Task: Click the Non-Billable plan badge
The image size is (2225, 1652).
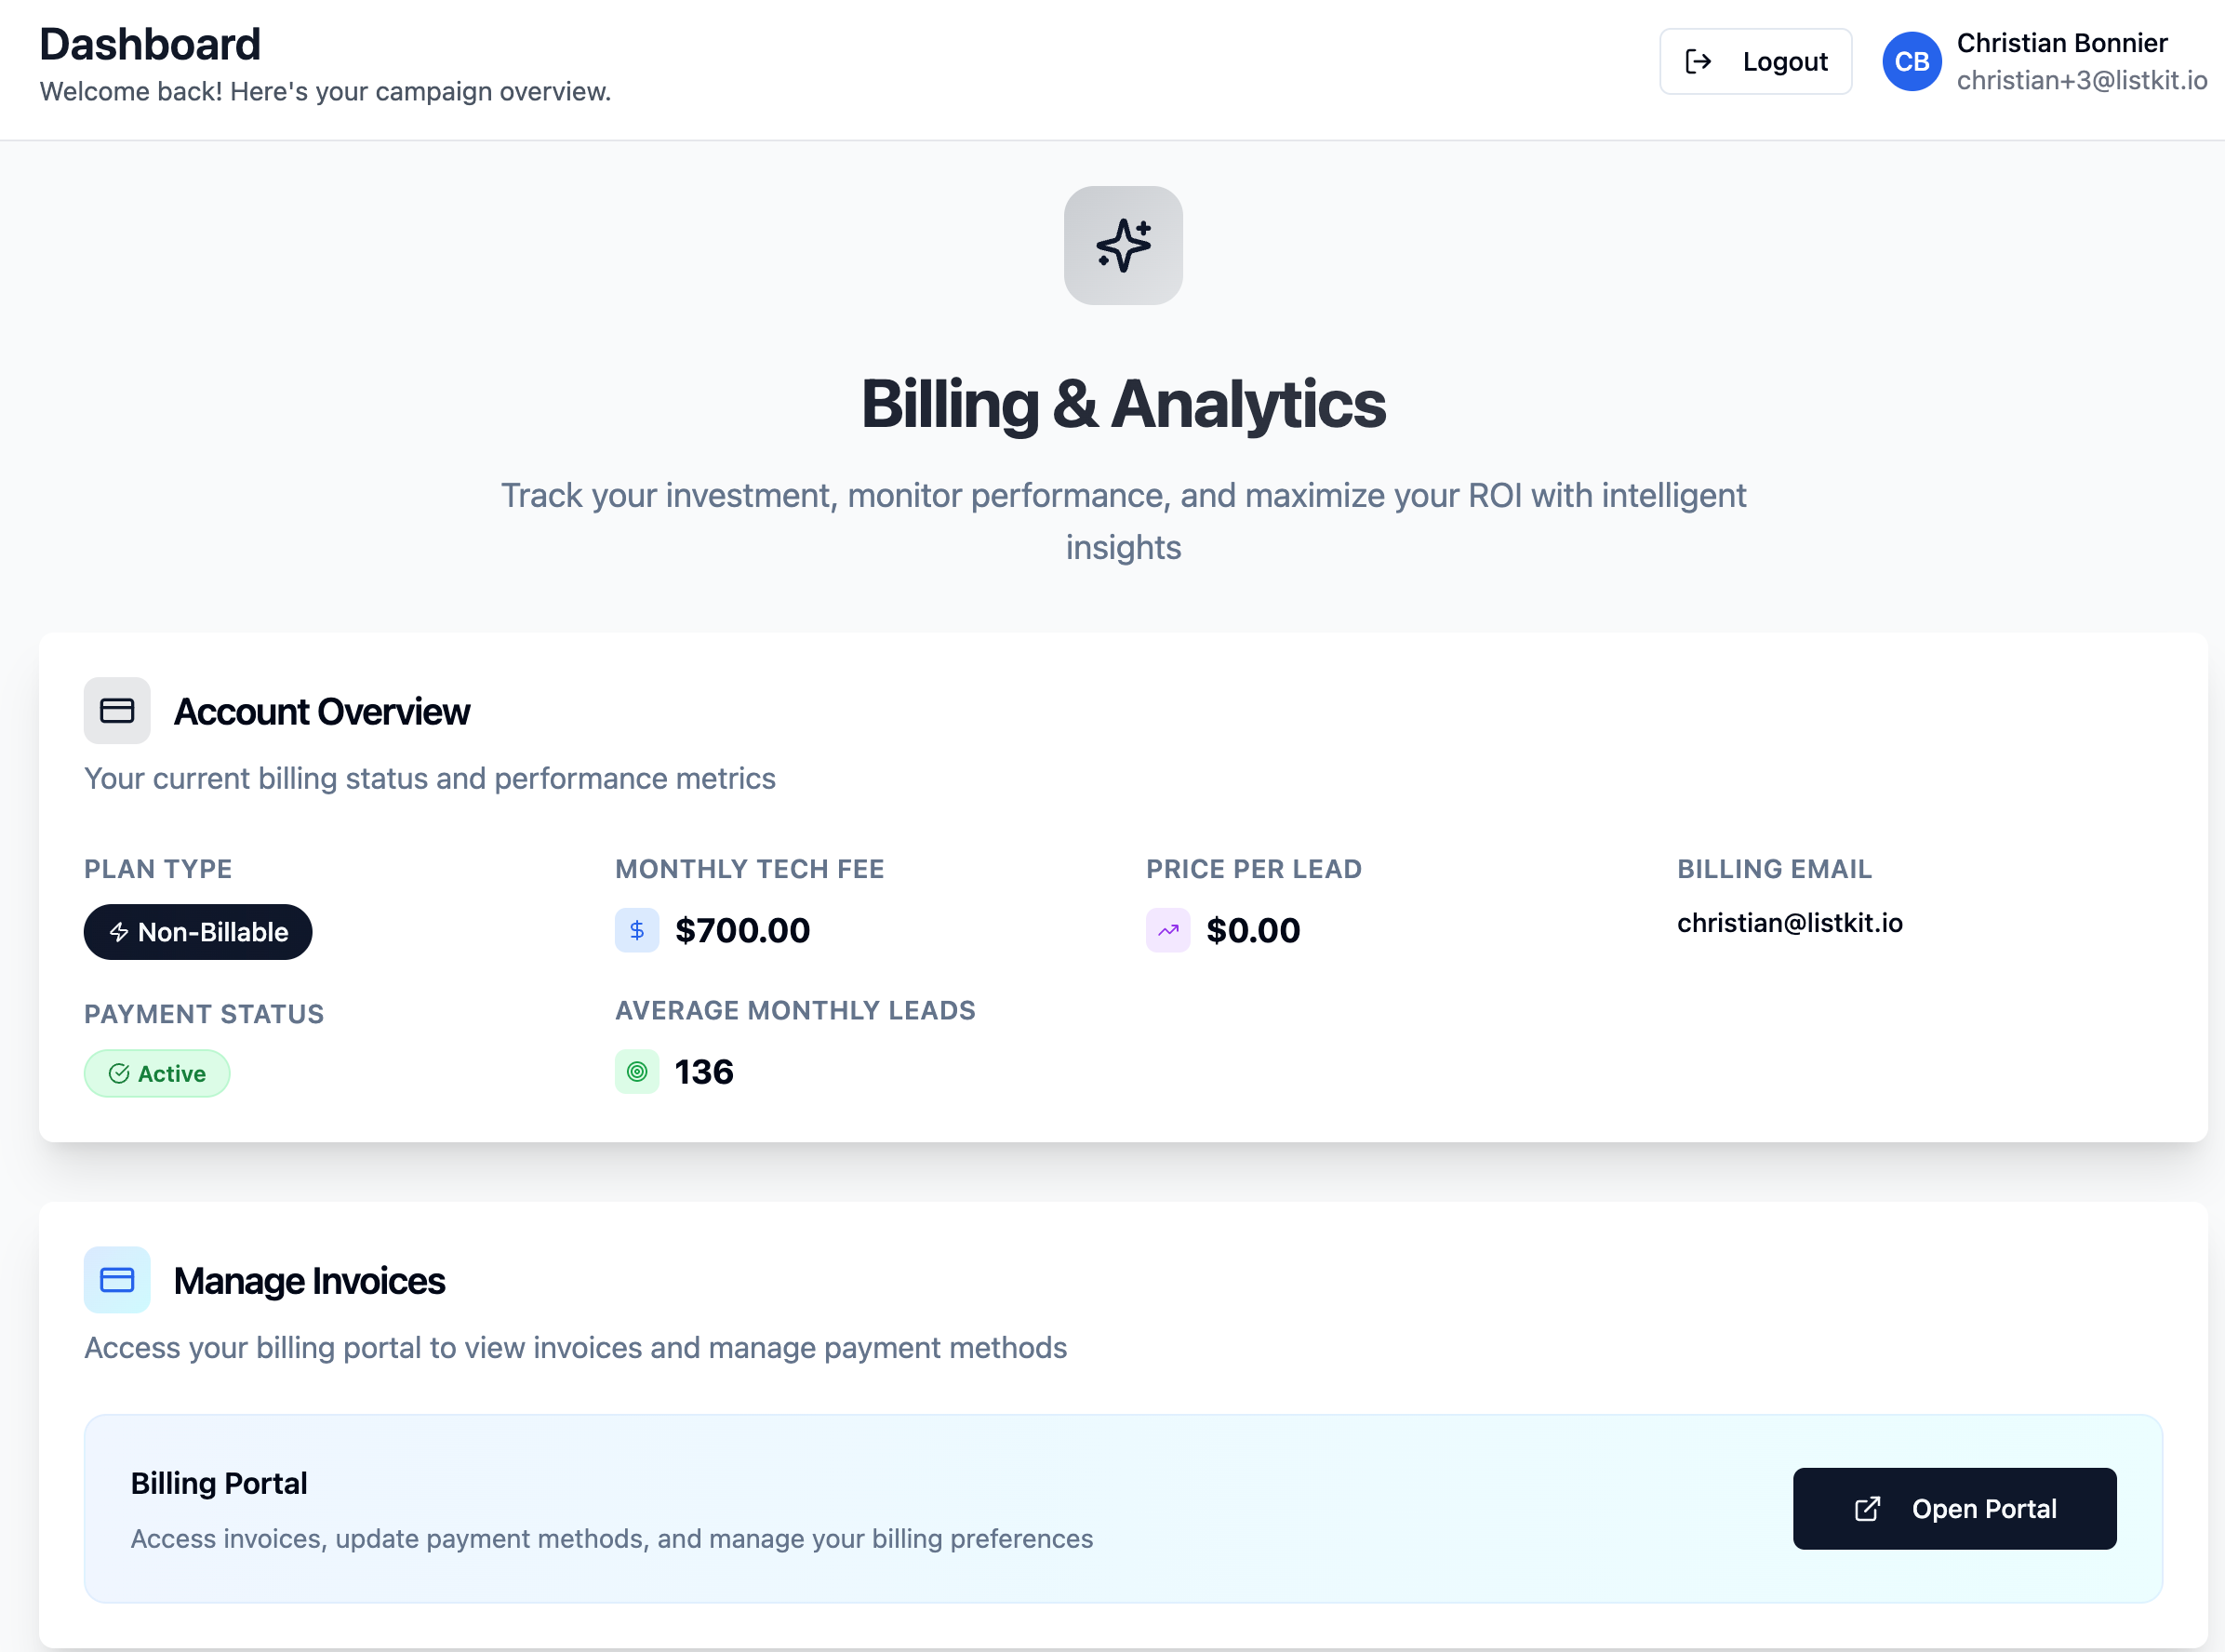Action: (198, 932)
